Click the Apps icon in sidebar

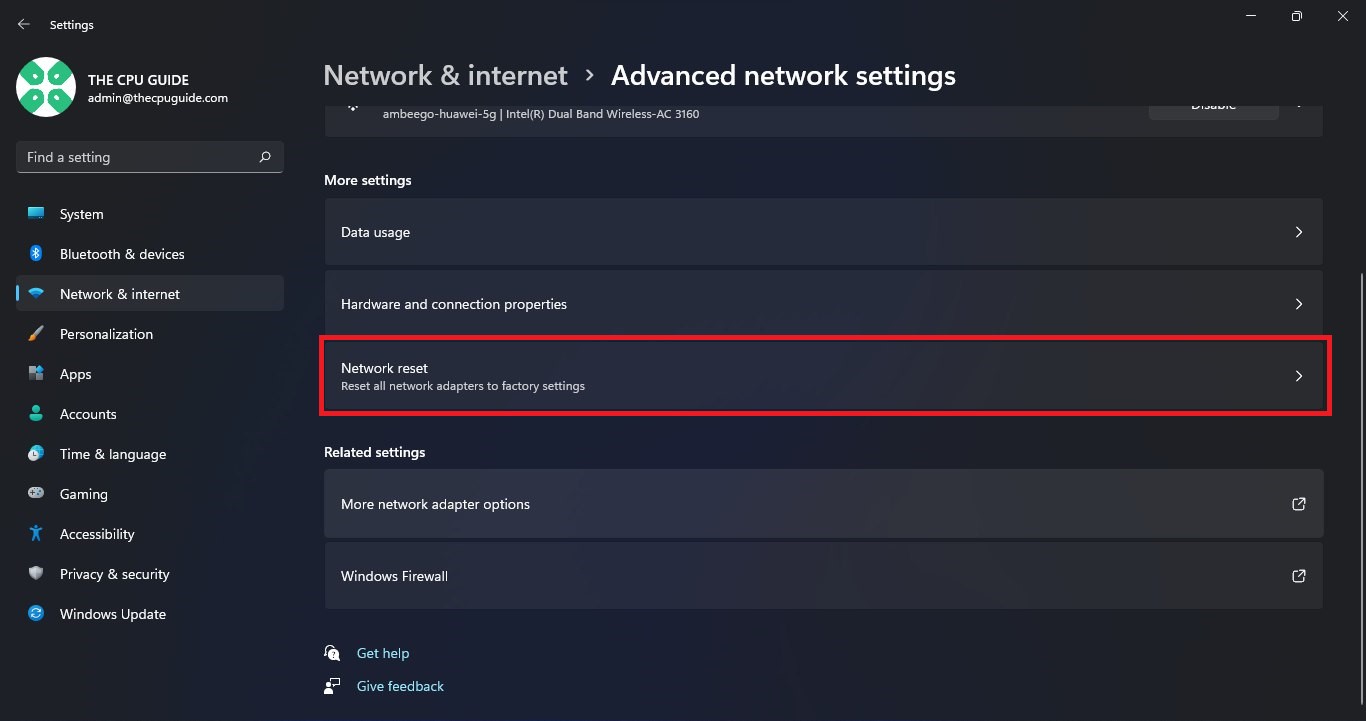coord(36,374)
